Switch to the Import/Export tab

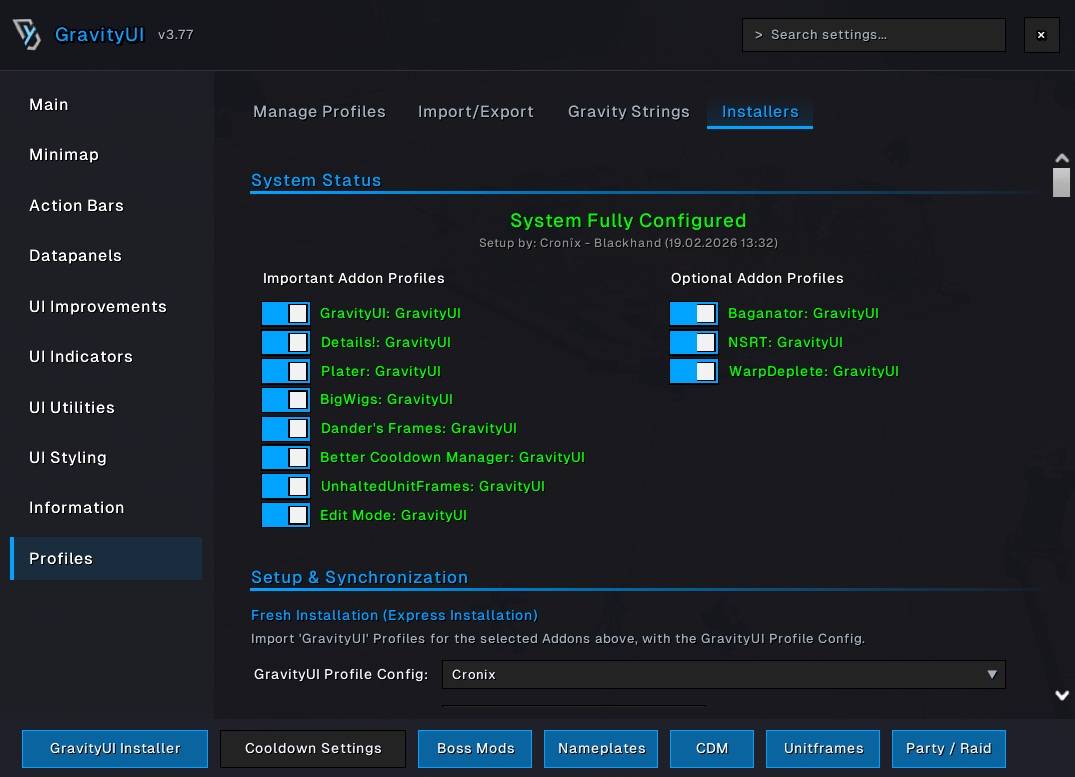coord(476,112)
